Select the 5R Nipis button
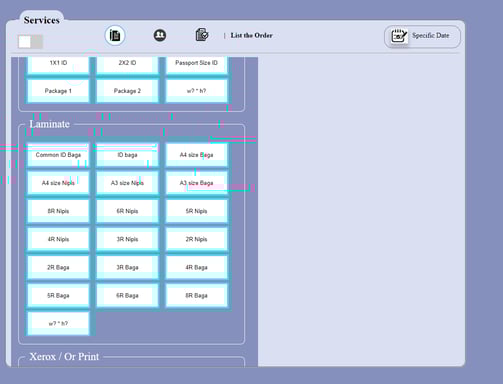This screenshot has width=503, height=384. point(197,211)
